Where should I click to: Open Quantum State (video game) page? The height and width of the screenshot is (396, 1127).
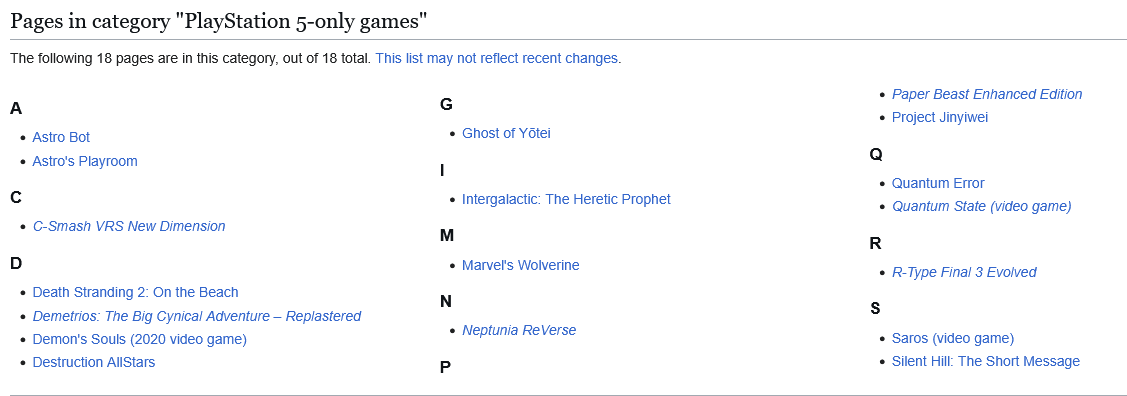(x=982, y=206)
